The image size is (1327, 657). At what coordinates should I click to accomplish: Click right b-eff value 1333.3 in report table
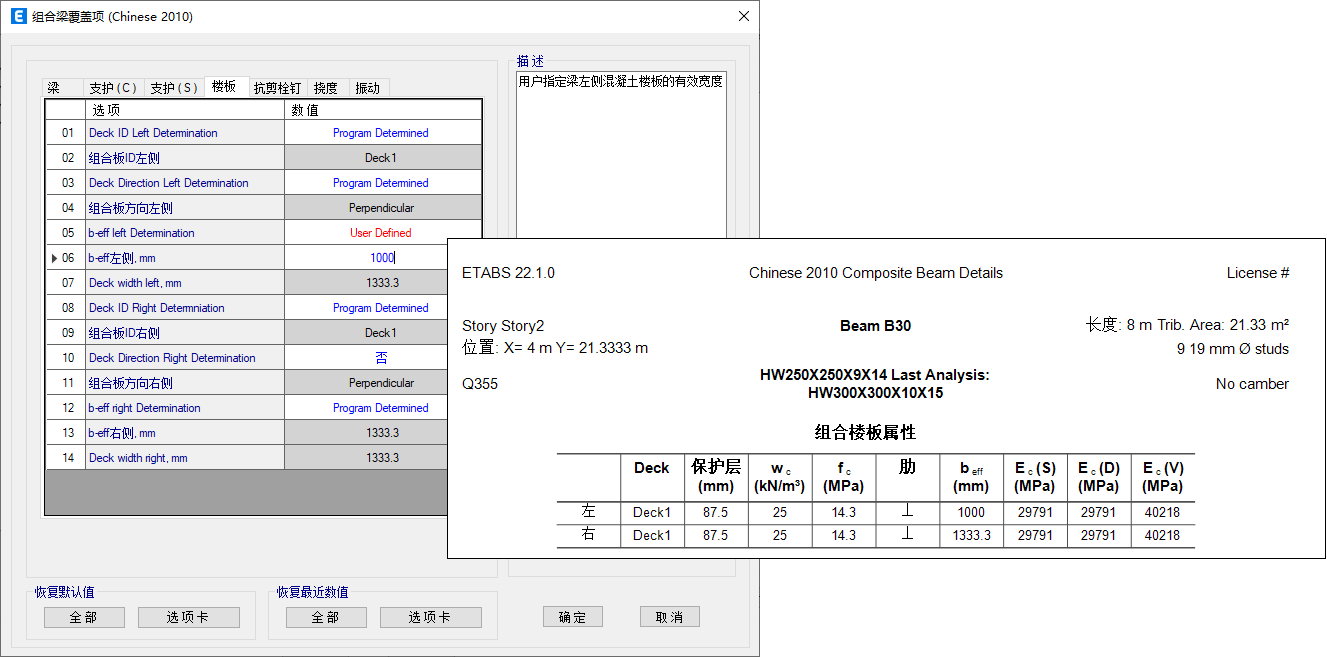971,535
